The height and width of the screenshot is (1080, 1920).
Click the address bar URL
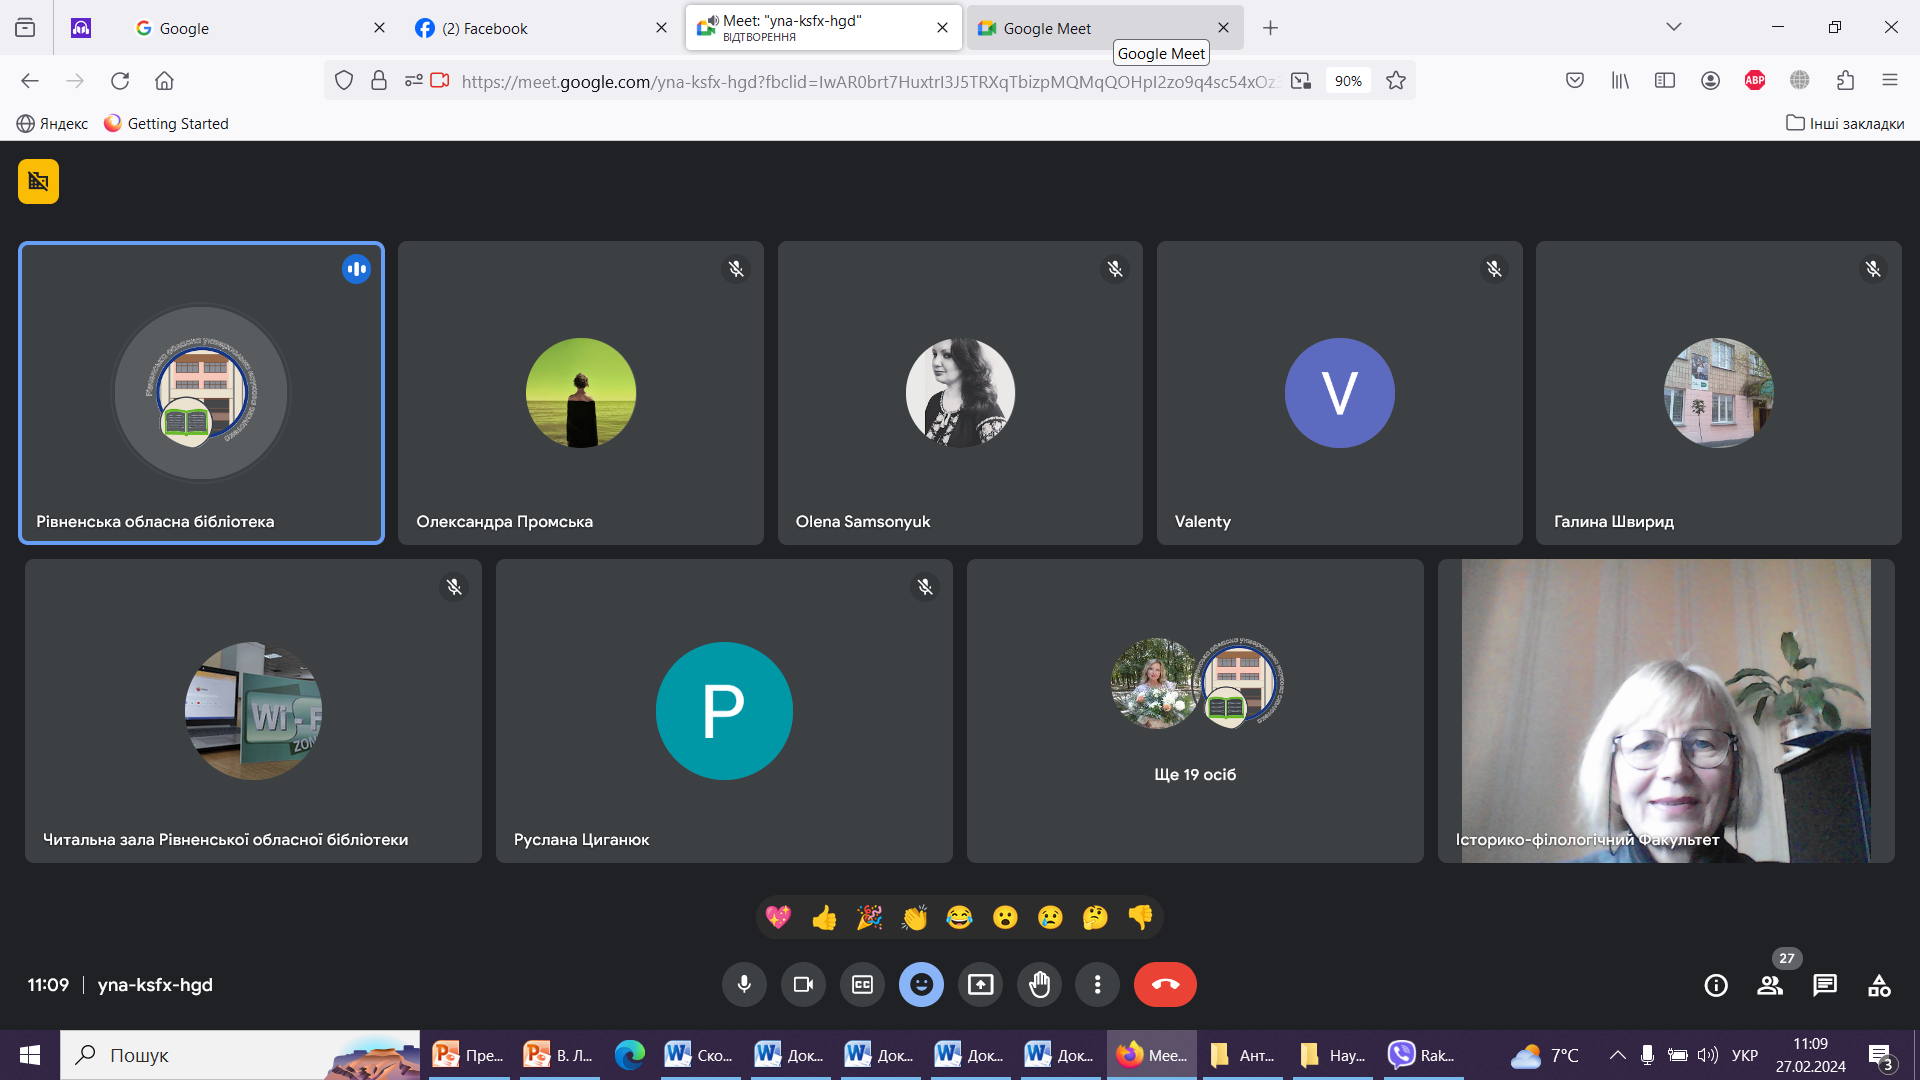(868, 82)
